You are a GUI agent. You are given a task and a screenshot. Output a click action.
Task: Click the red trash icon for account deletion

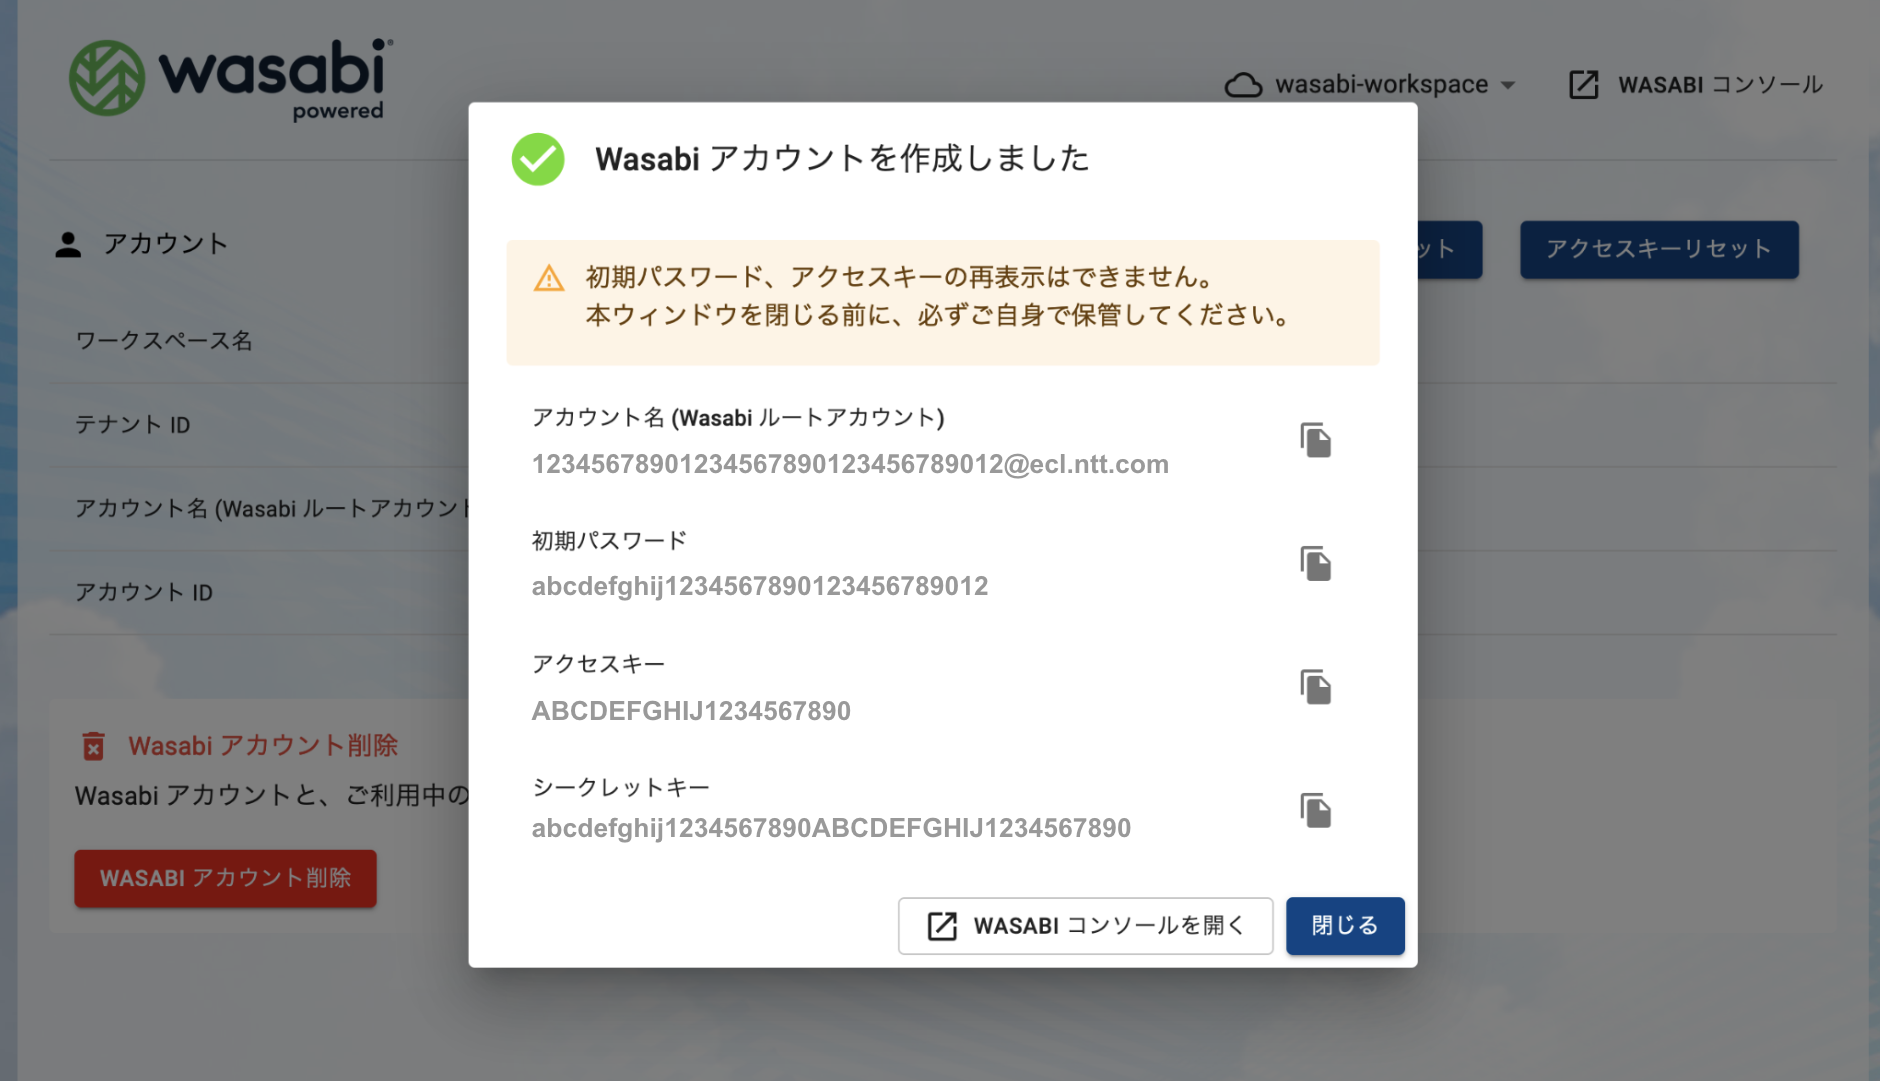(x=93, y=746)
